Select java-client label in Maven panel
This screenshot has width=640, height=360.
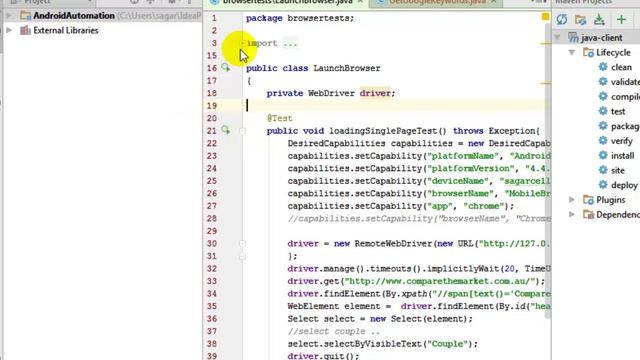click(x=602, y=38)
